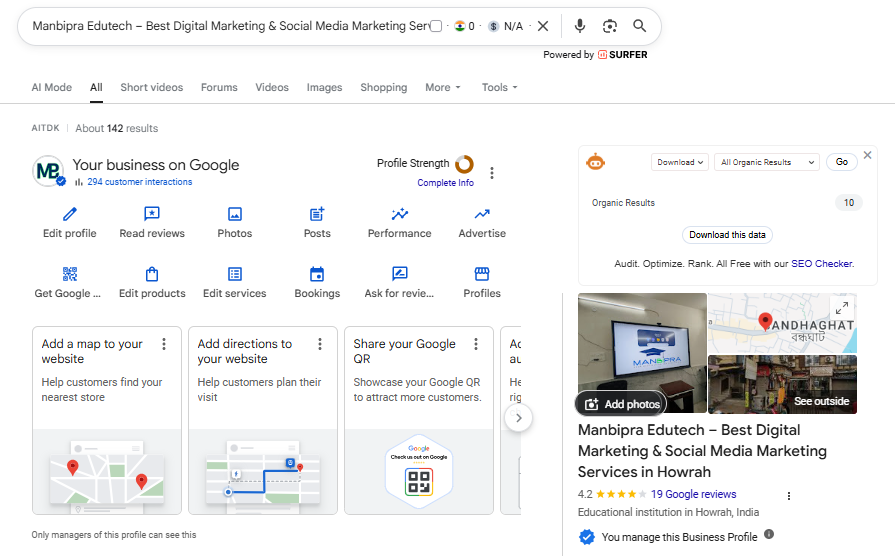
Task: Expand the Tools menu
Action: click(499, 87)
